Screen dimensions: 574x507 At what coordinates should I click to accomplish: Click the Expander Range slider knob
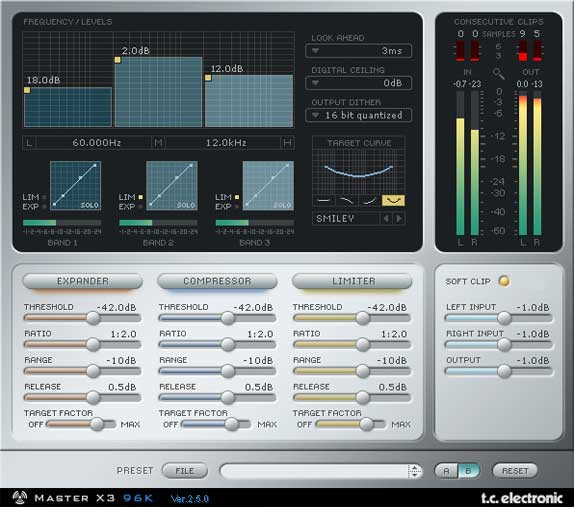(93, 371)
